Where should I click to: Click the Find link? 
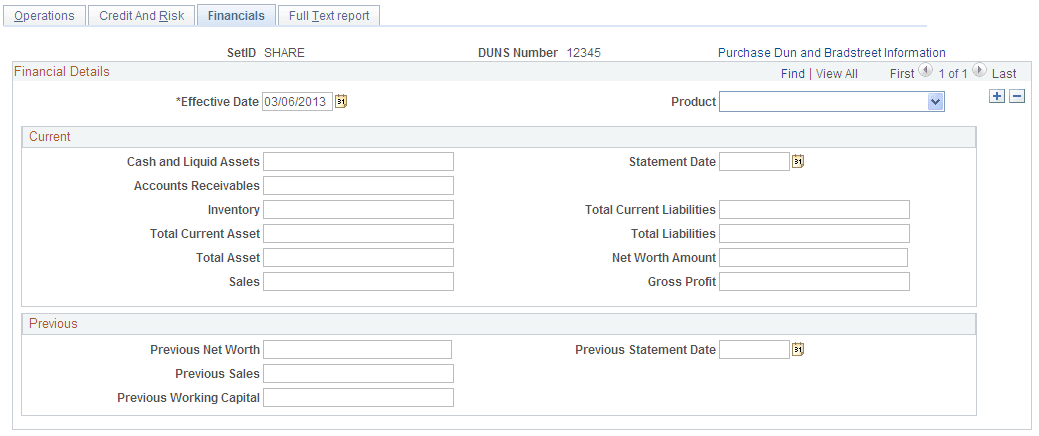pos(792,73)
